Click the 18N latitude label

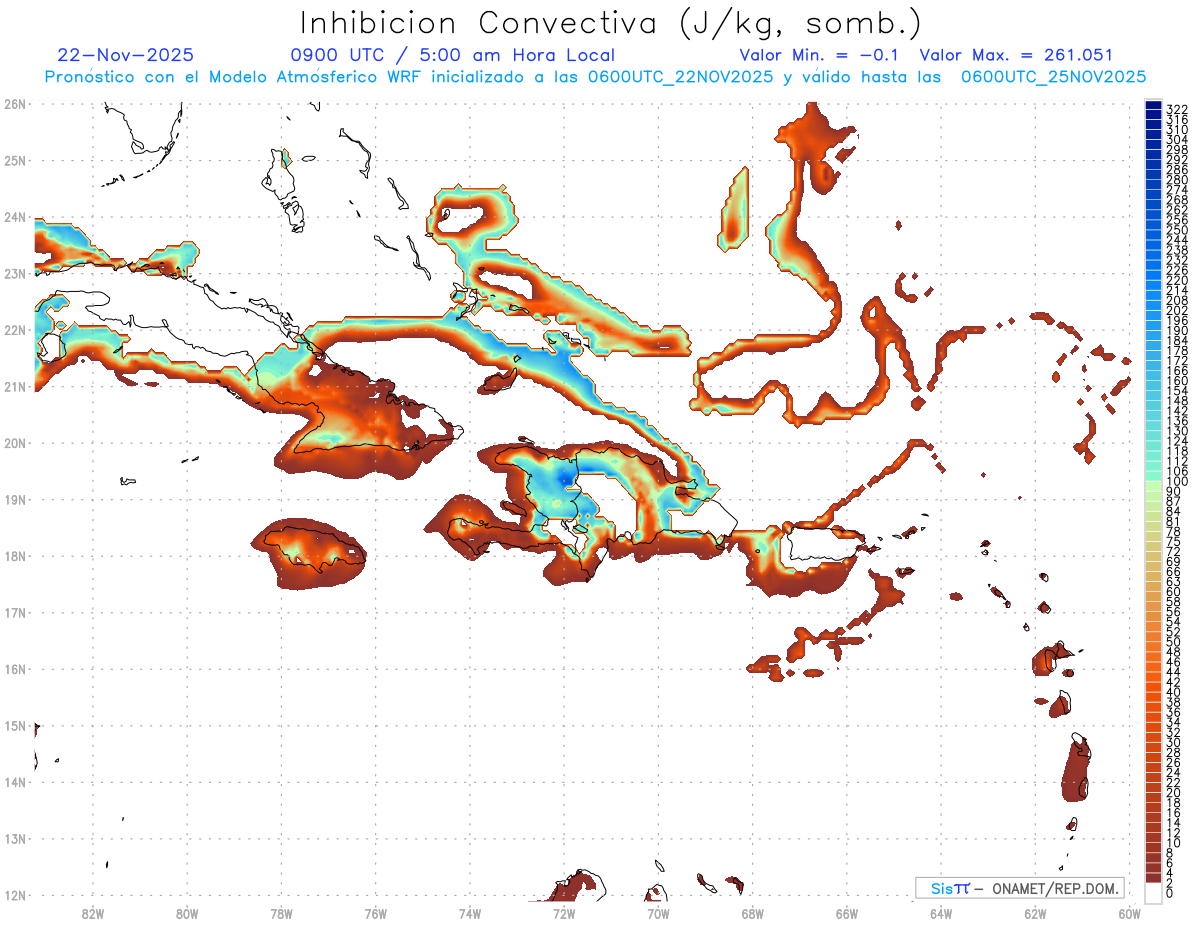coord(15,556)
